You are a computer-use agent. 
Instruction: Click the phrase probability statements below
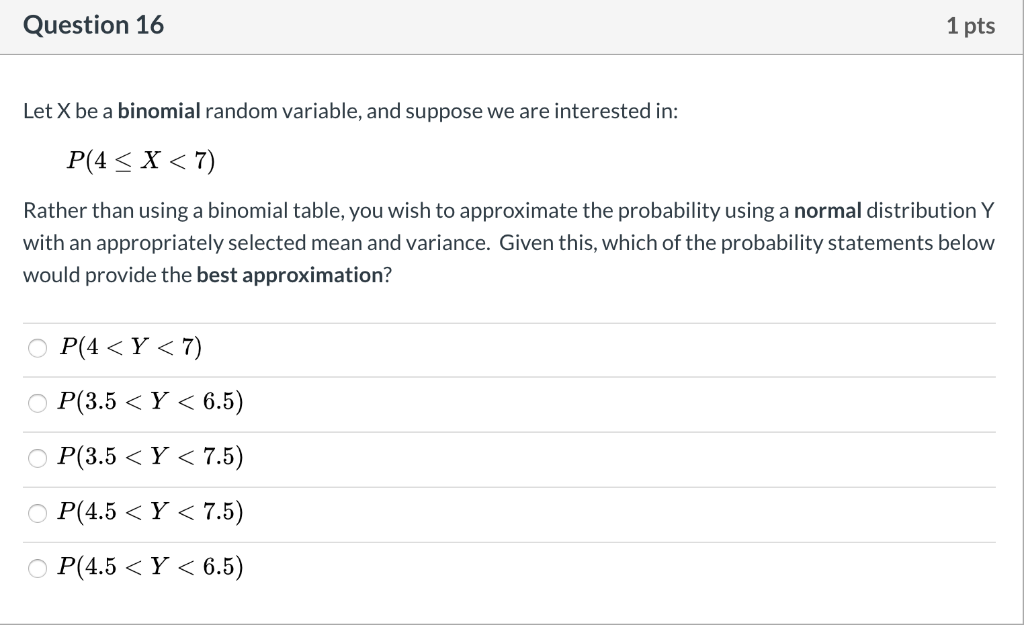[x=857, y=243]
